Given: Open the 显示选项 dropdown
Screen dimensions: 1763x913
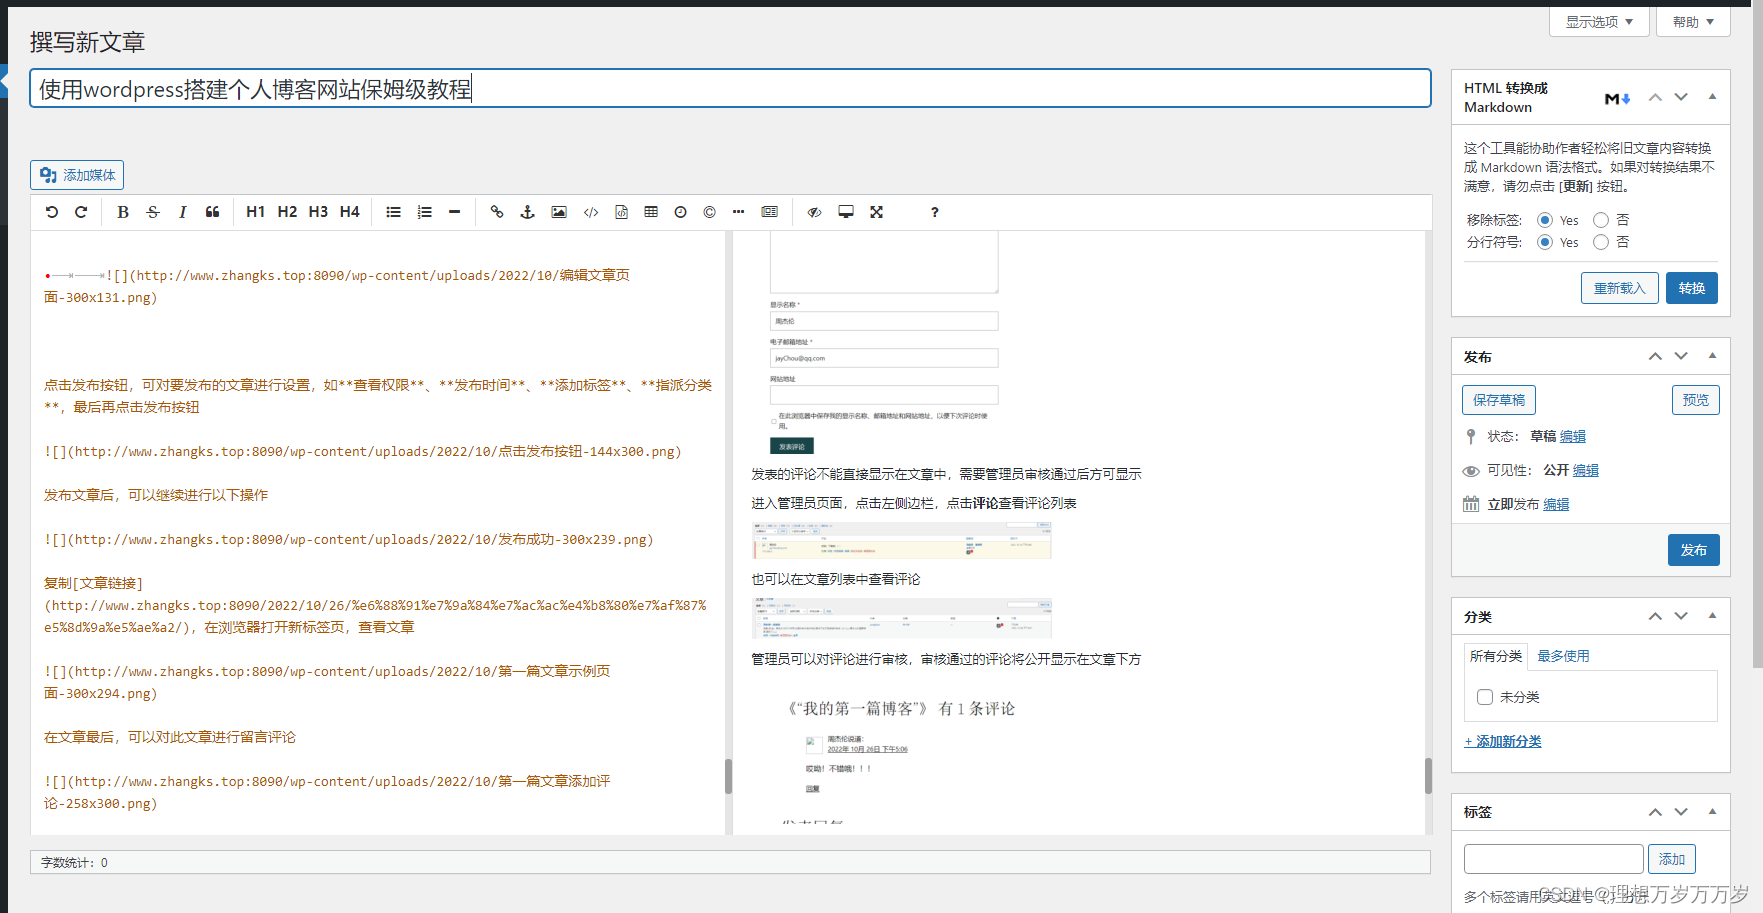Looking at the screenshot, I should 1599,21.
